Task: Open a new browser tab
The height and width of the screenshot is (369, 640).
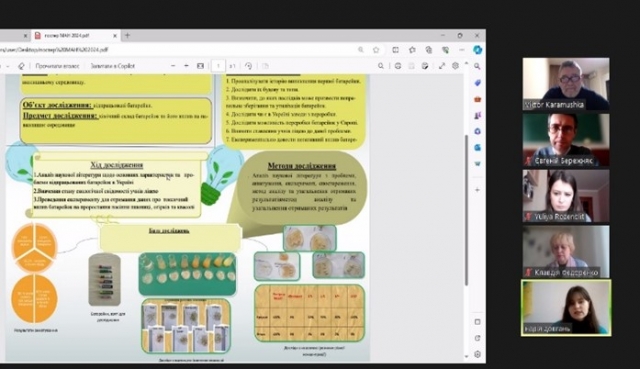Action: tap(127, 36)
